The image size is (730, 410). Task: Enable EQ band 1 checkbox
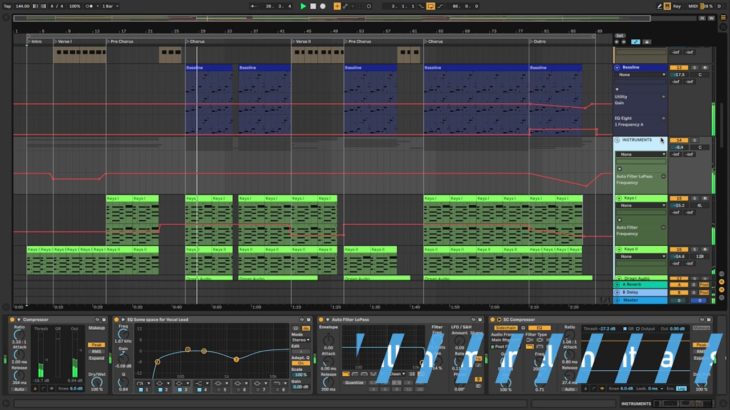[x=141, y=390]
